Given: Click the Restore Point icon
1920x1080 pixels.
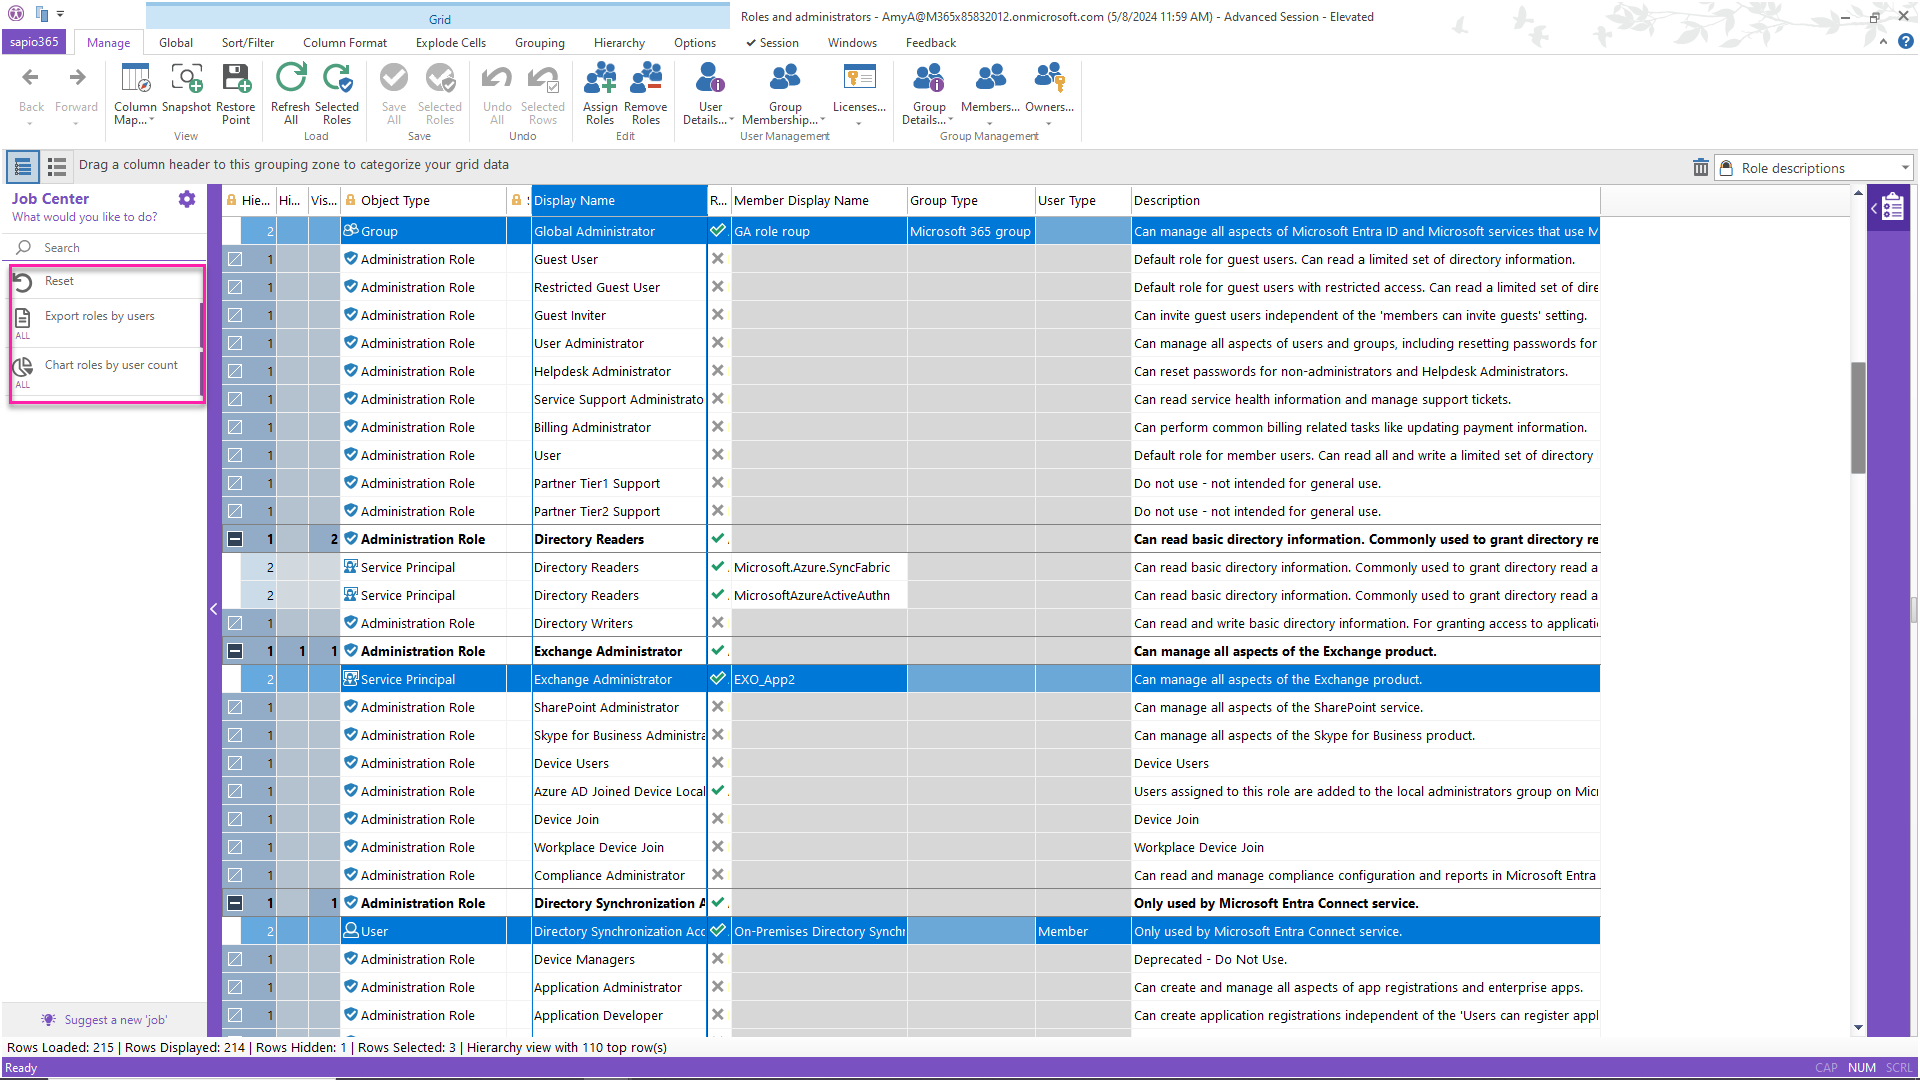Looking at the screenshot, I should 236,94.
